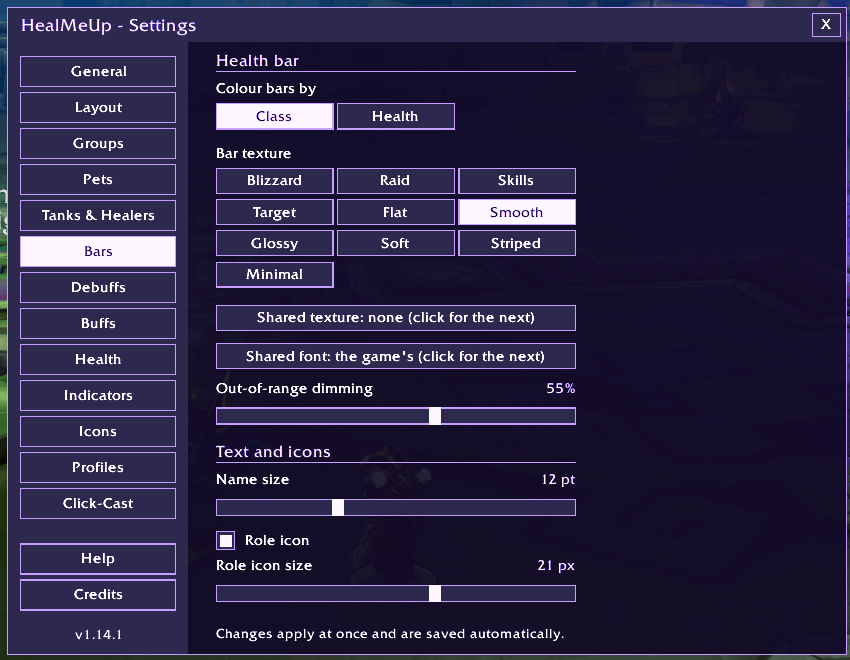Switch to the Layout tab
Image resolution: width=850 pixels, height=660 pixels.
pyautogui.click(x=98, y=107)
